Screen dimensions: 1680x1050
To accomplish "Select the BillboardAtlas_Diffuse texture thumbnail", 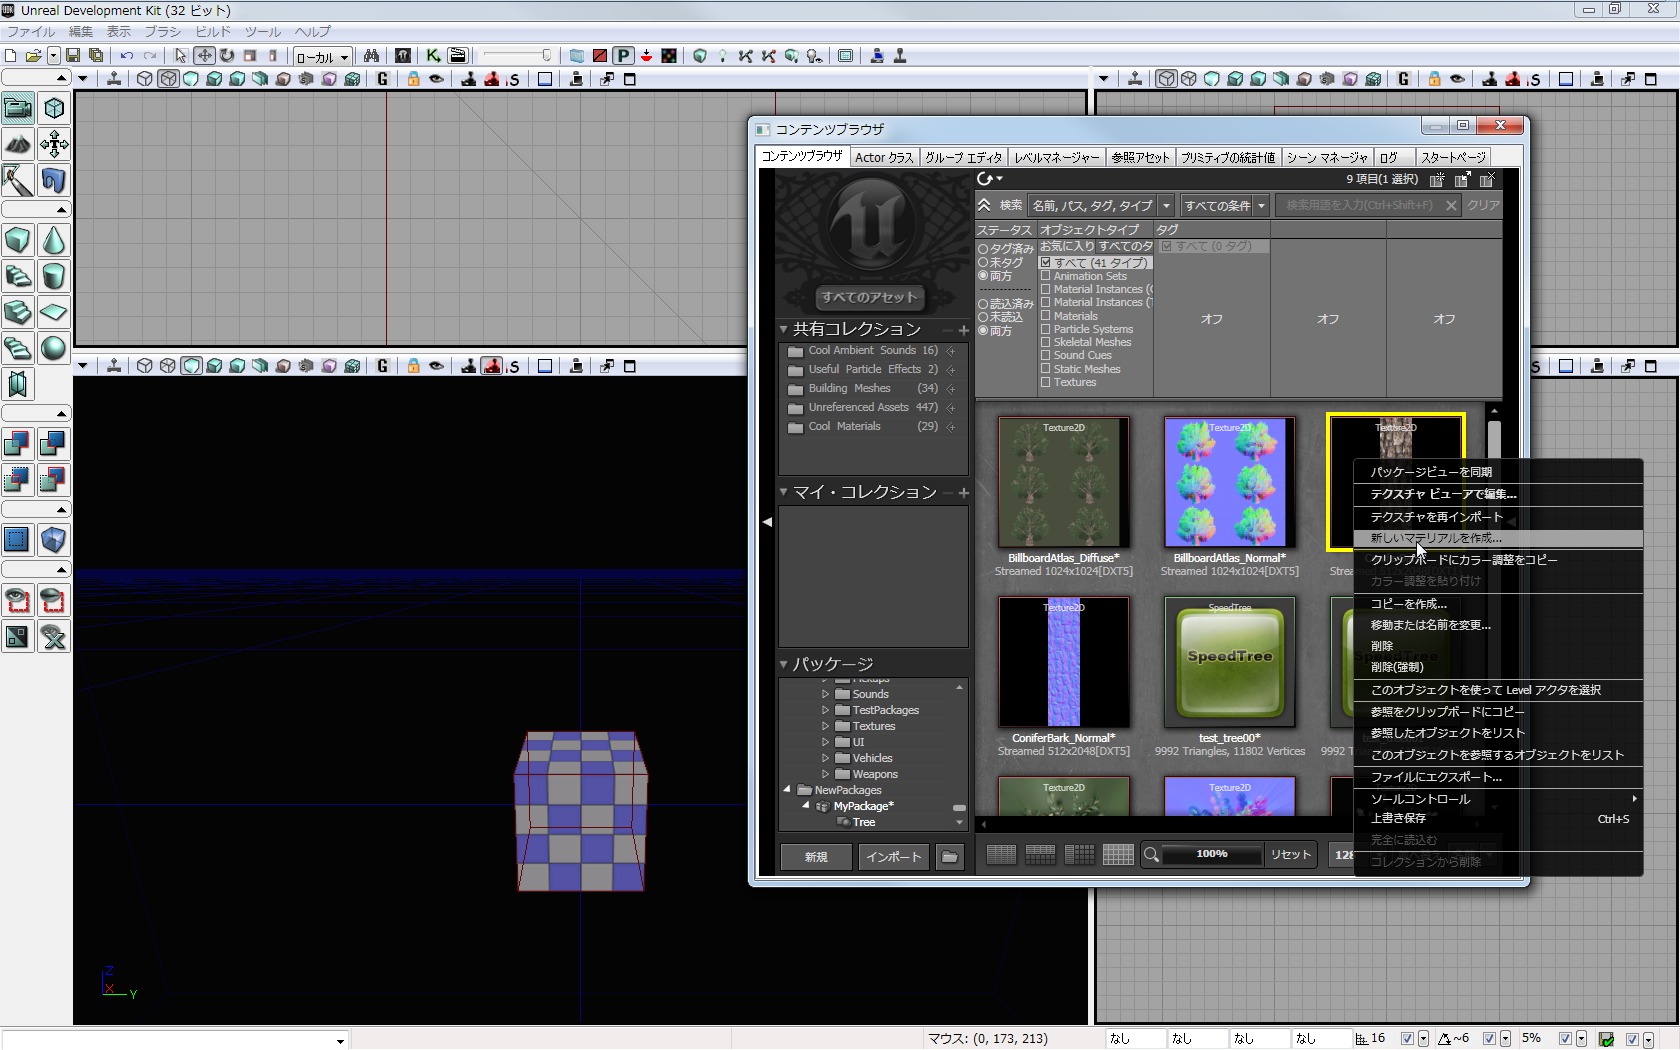I will pos(1063,482).
